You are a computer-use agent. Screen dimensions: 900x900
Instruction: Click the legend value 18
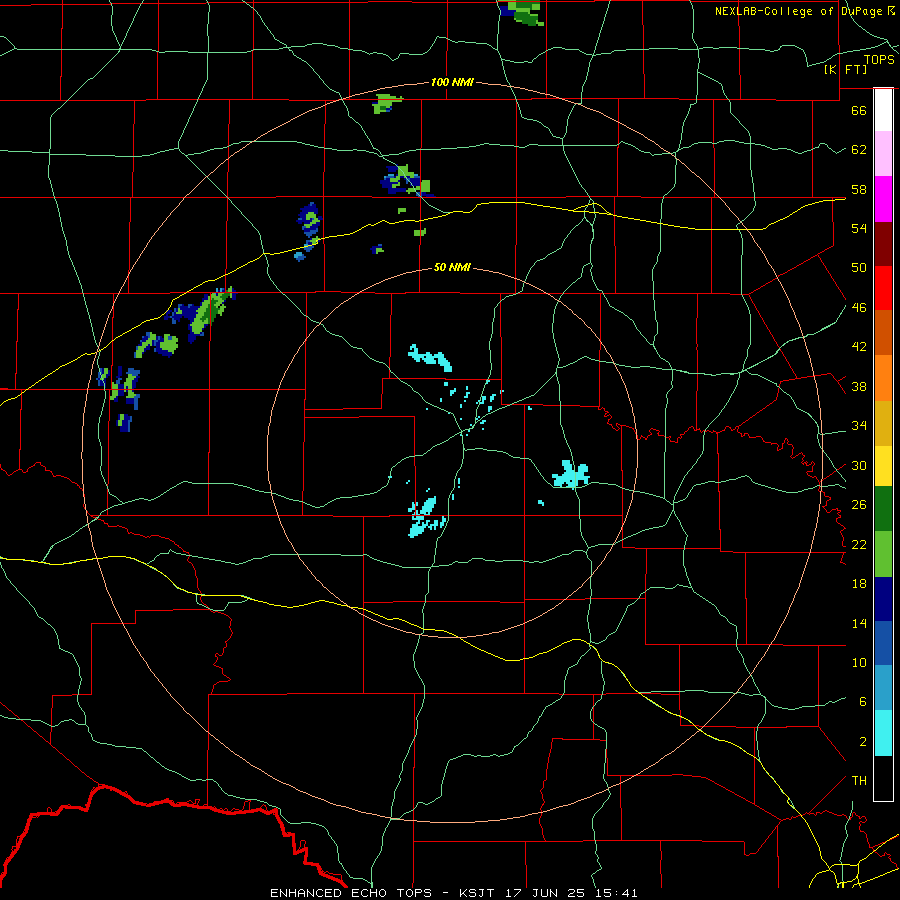tap(859, 584)
